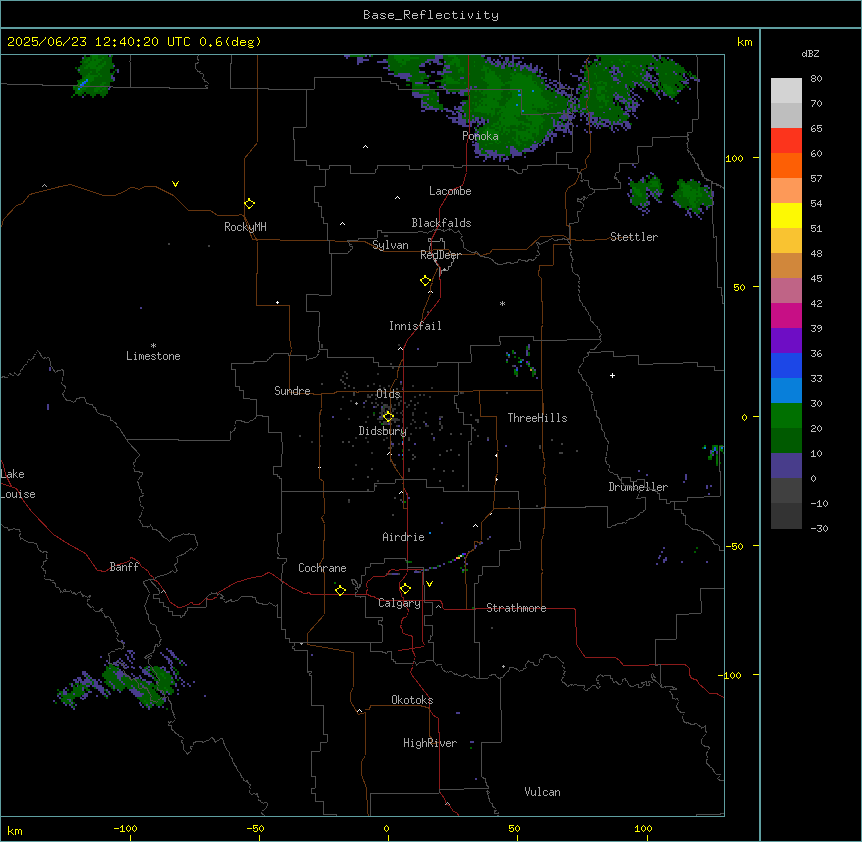Click the Banff town label

point(124,567)
